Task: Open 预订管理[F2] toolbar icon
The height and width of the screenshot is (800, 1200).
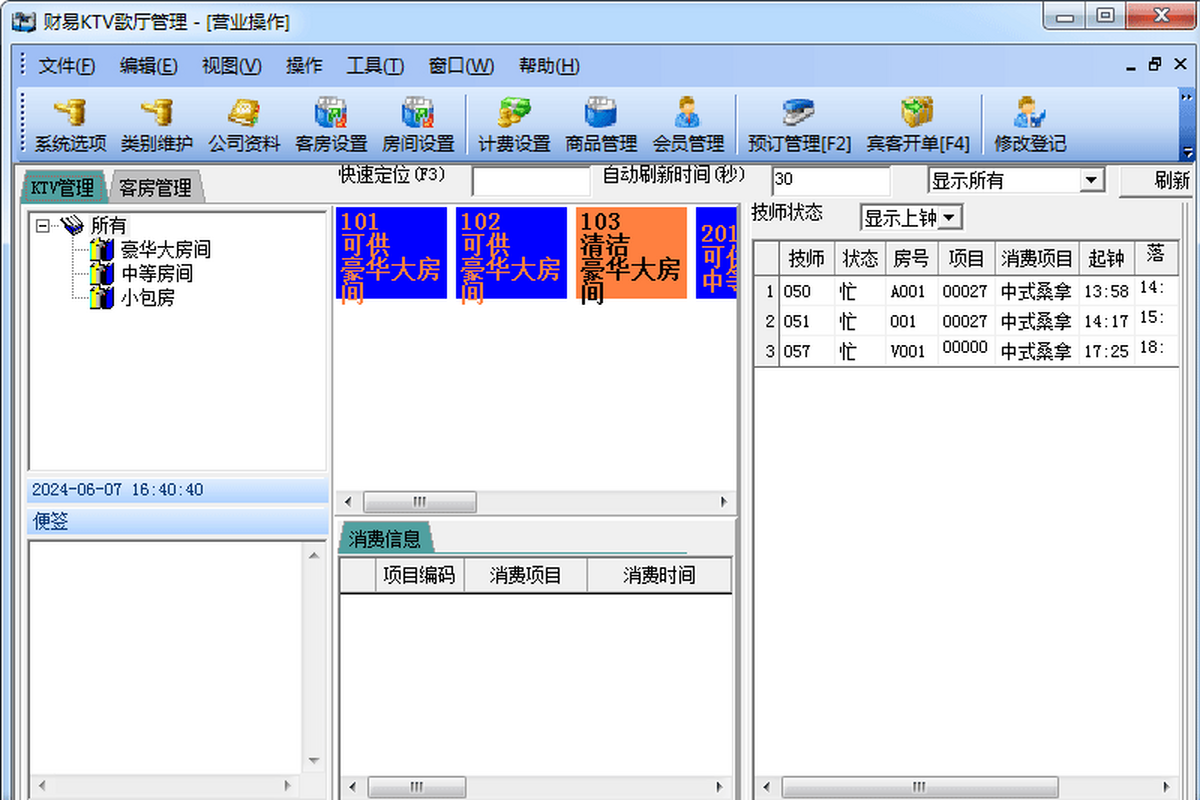Action: [x=799, y=125]
